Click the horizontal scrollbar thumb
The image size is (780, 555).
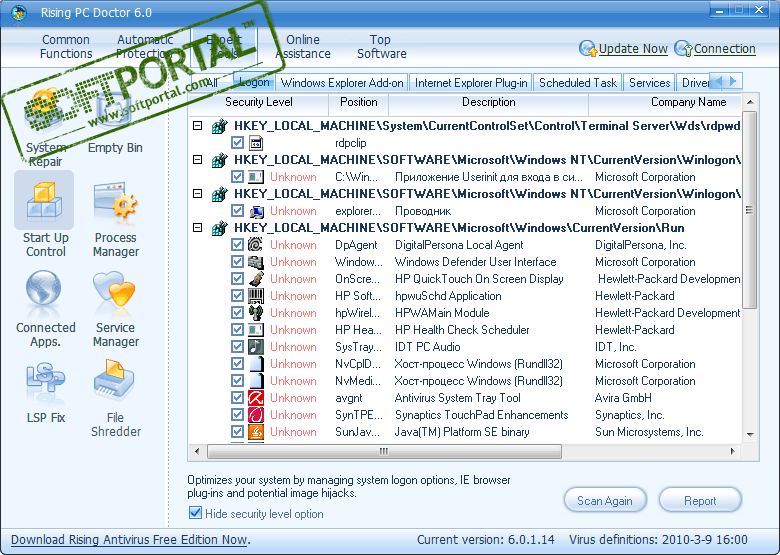pyautogui.click(x=385, y=452)
